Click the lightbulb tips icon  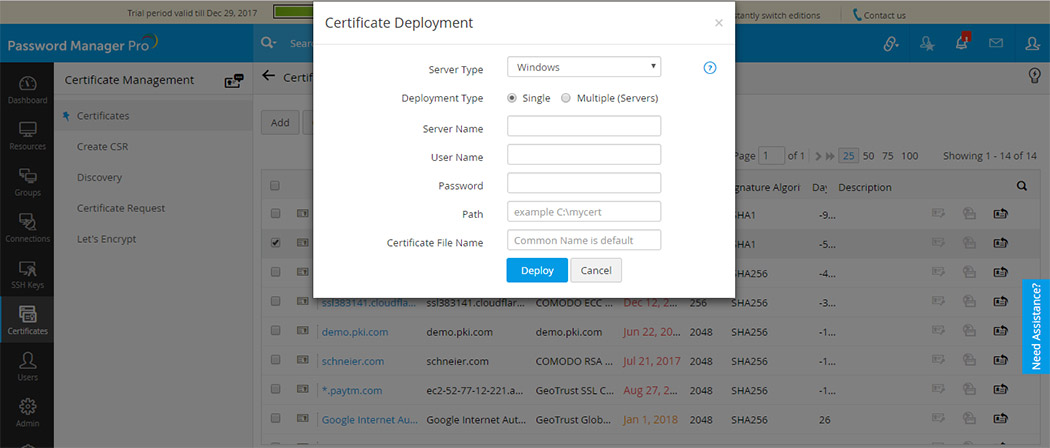(1035, 76)
